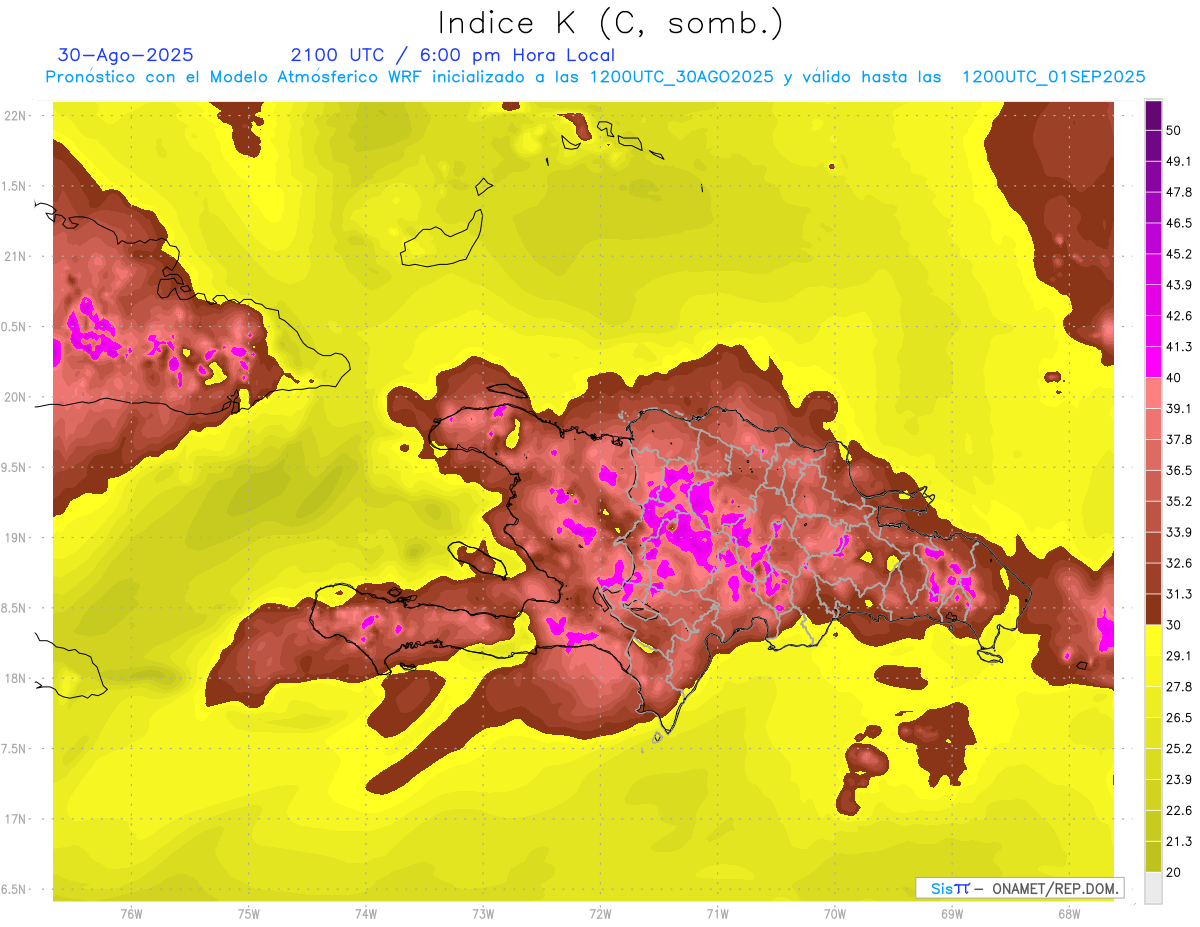Image resolution: width=1200 pixels, height=927 pixels.
Task: Click colorbar value "22.6"
Action: coord(1178,811)
